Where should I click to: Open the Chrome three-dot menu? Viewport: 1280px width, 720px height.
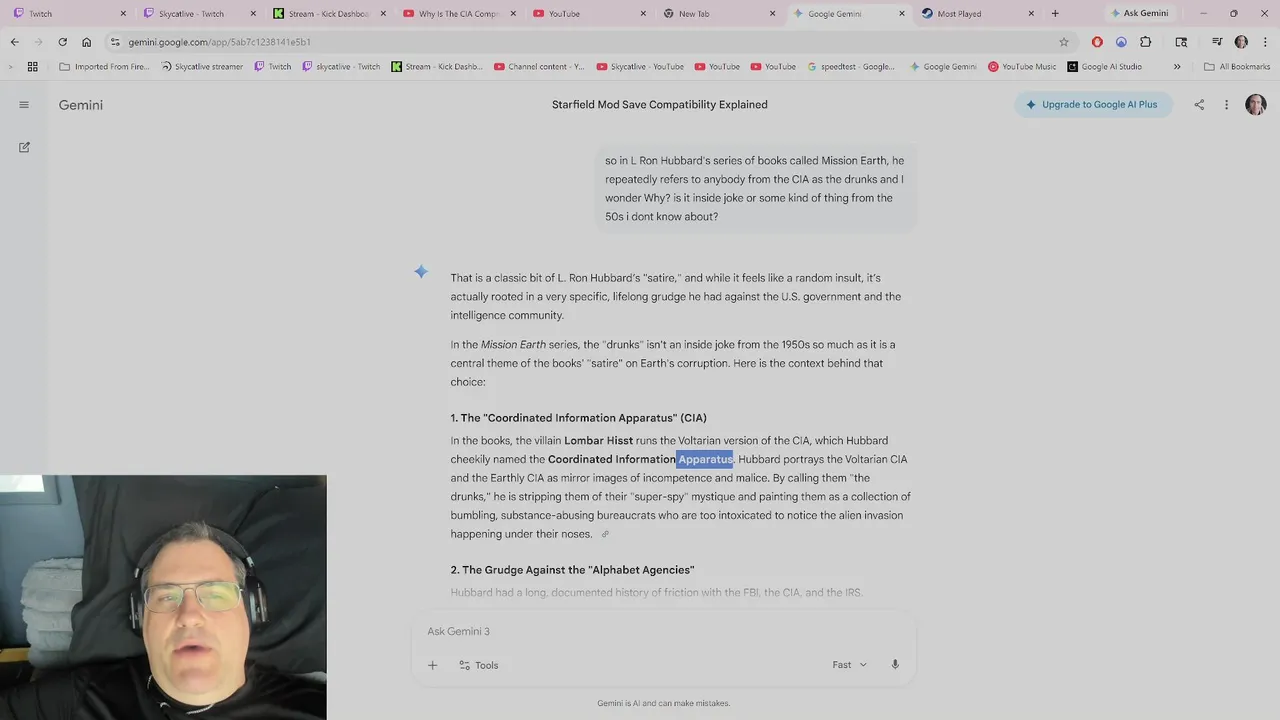(x=1263, y=42)
